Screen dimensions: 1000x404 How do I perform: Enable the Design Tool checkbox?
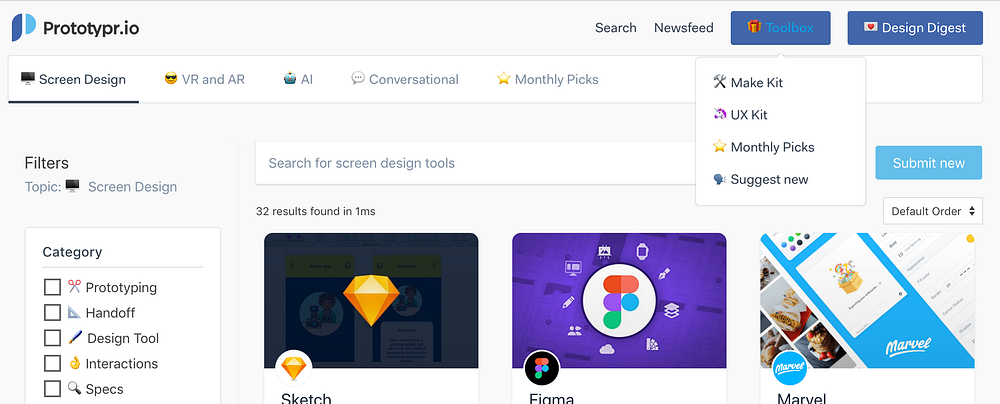click(52, 338)
